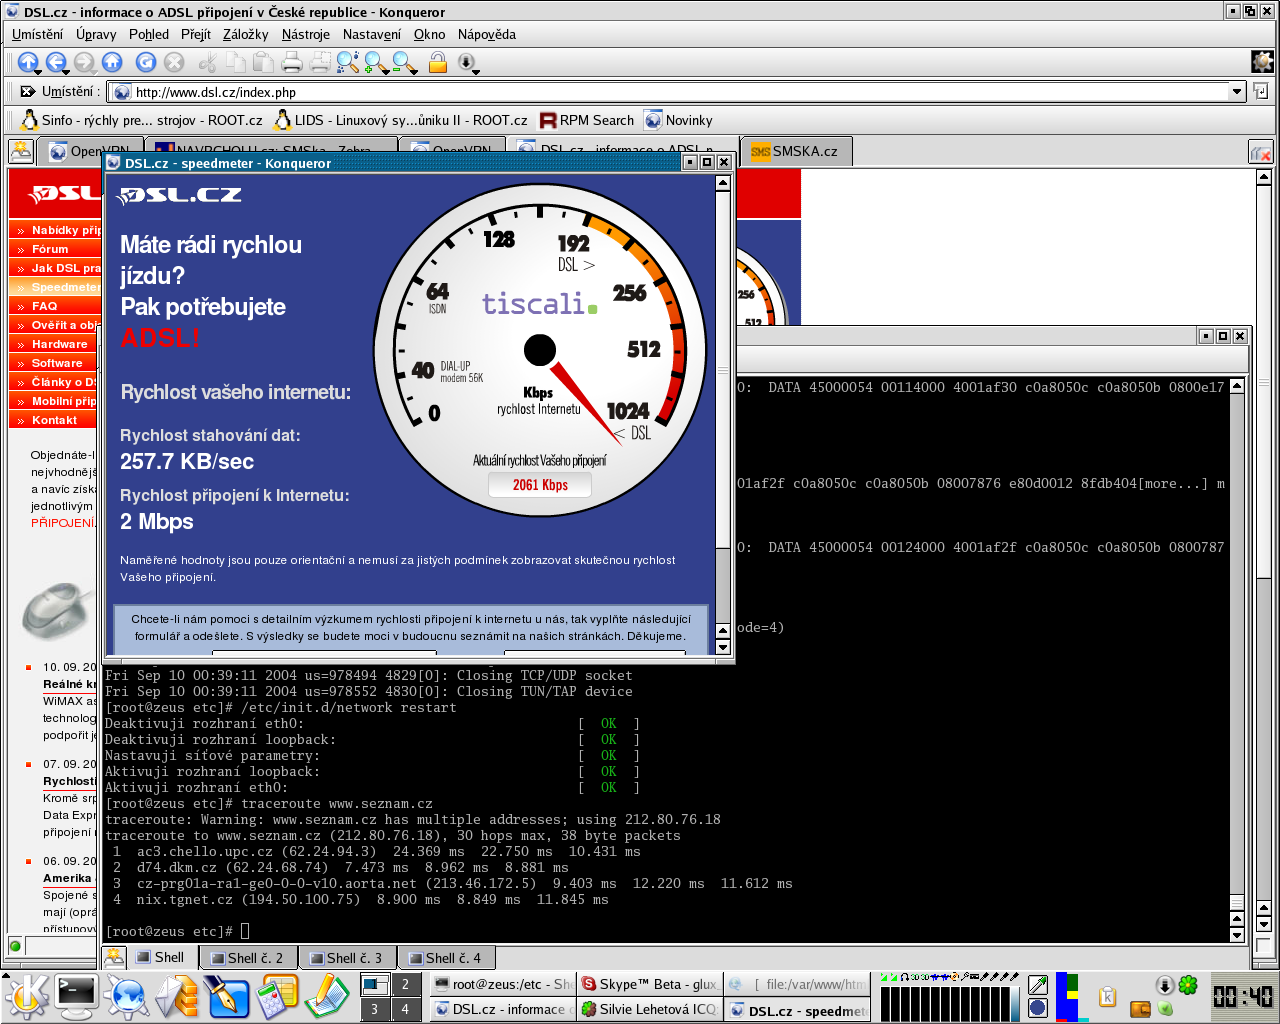Clear the location bar with the X icon
Image resolution: width=1280 pixels, height=1024 pixels.
[28, 91]
